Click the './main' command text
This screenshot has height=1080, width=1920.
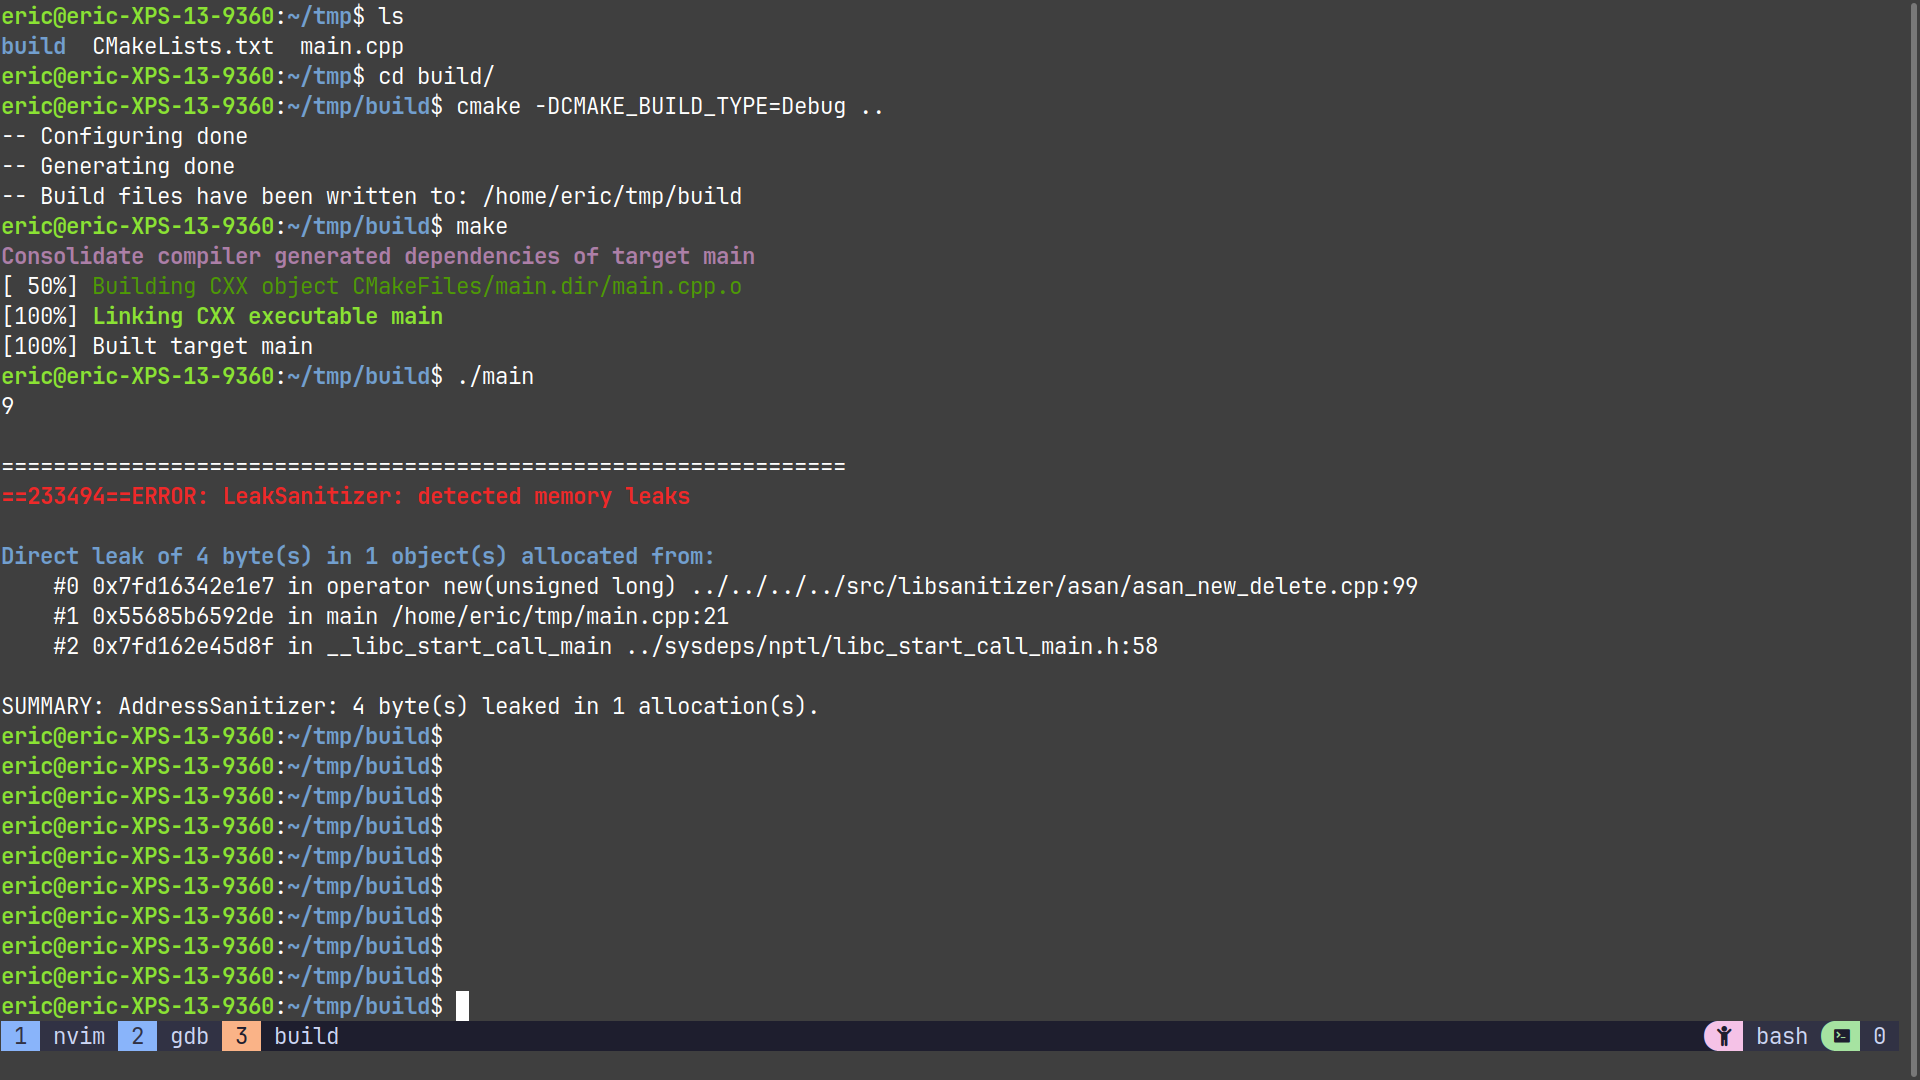[x=495, y=376]
